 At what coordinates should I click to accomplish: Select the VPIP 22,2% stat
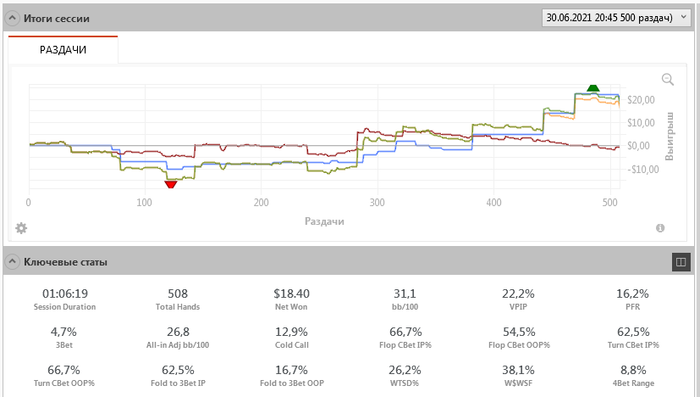tap(518, 299)
